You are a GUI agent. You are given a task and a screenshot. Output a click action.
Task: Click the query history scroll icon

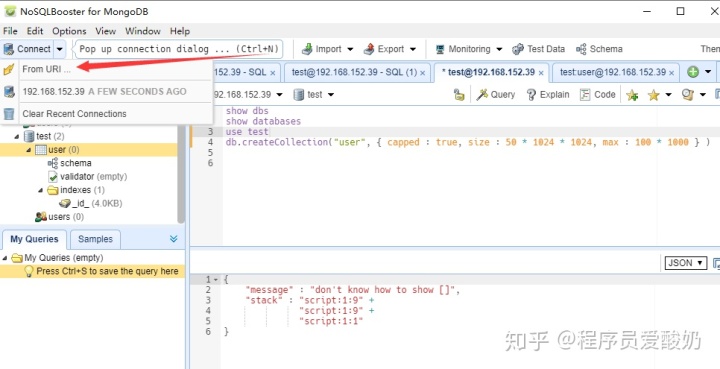[x=687, y=95]
